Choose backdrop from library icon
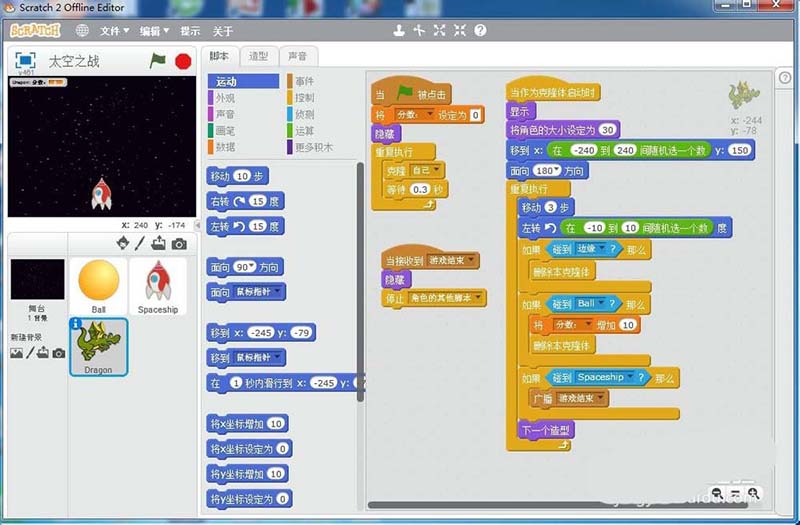The height and width of the screenshot is (525, 800). 16,353
